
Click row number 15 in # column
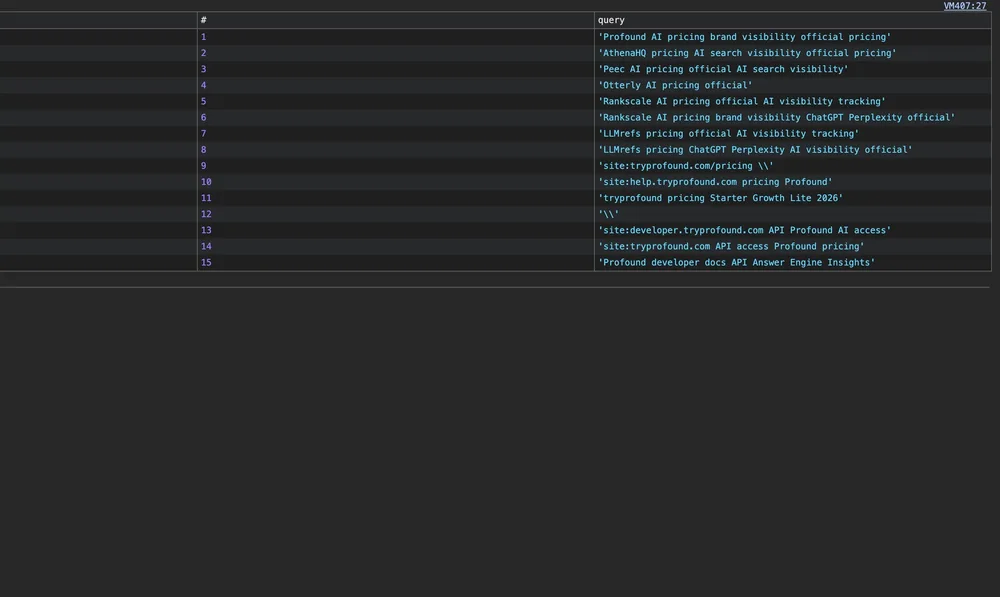206,262
